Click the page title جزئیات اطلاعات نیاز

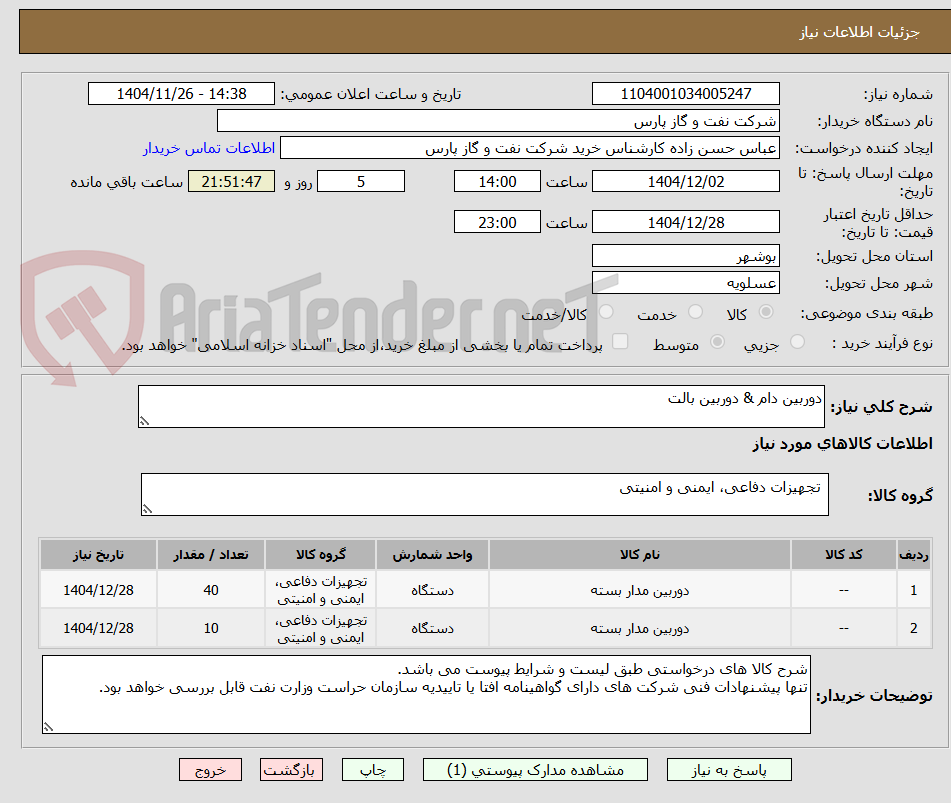(859, 32)
